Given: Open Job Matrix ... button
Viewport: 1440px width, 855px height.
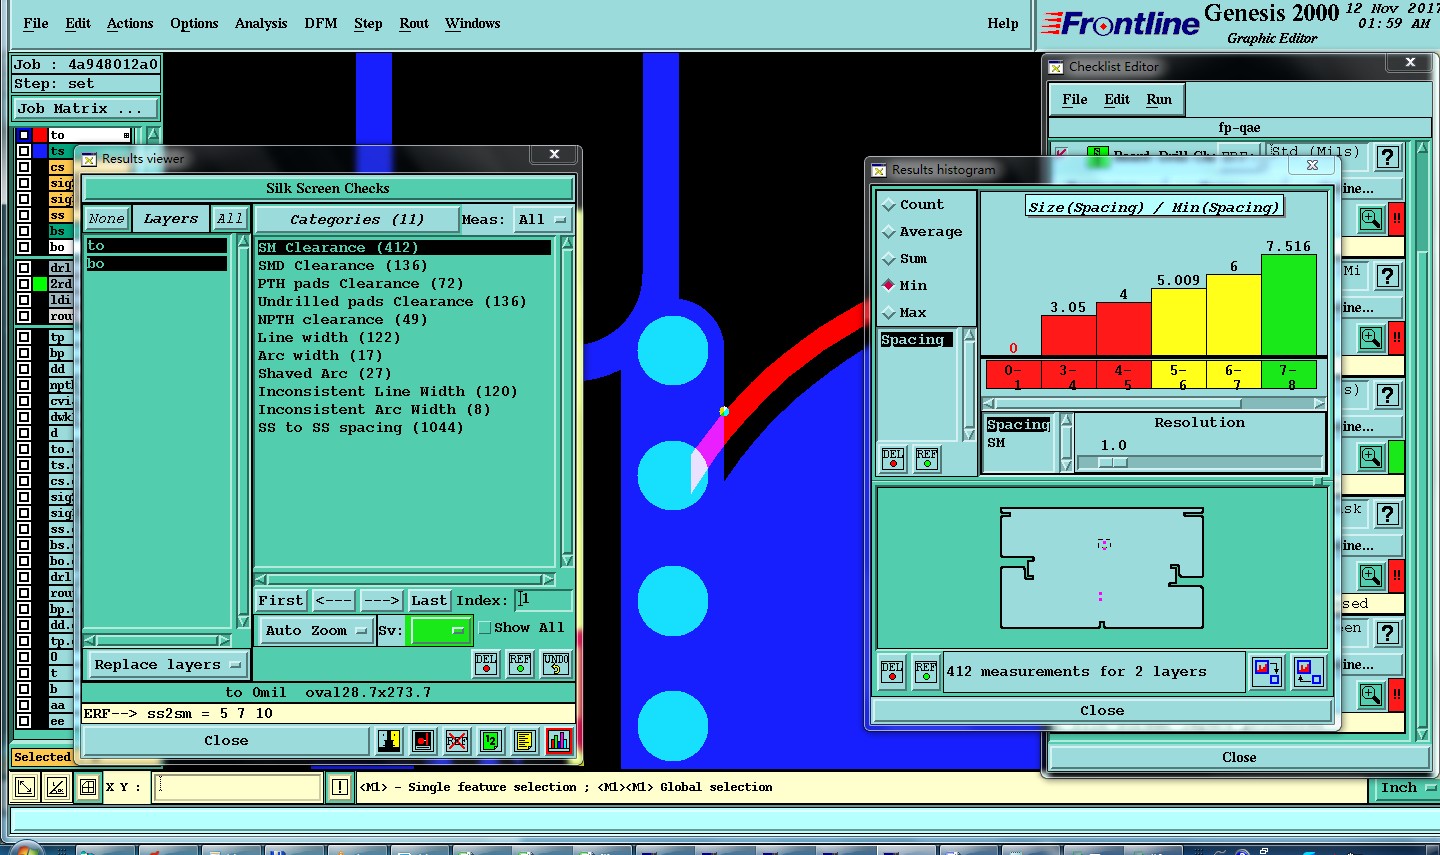Looking at the screenshot, I should point(86,108).
